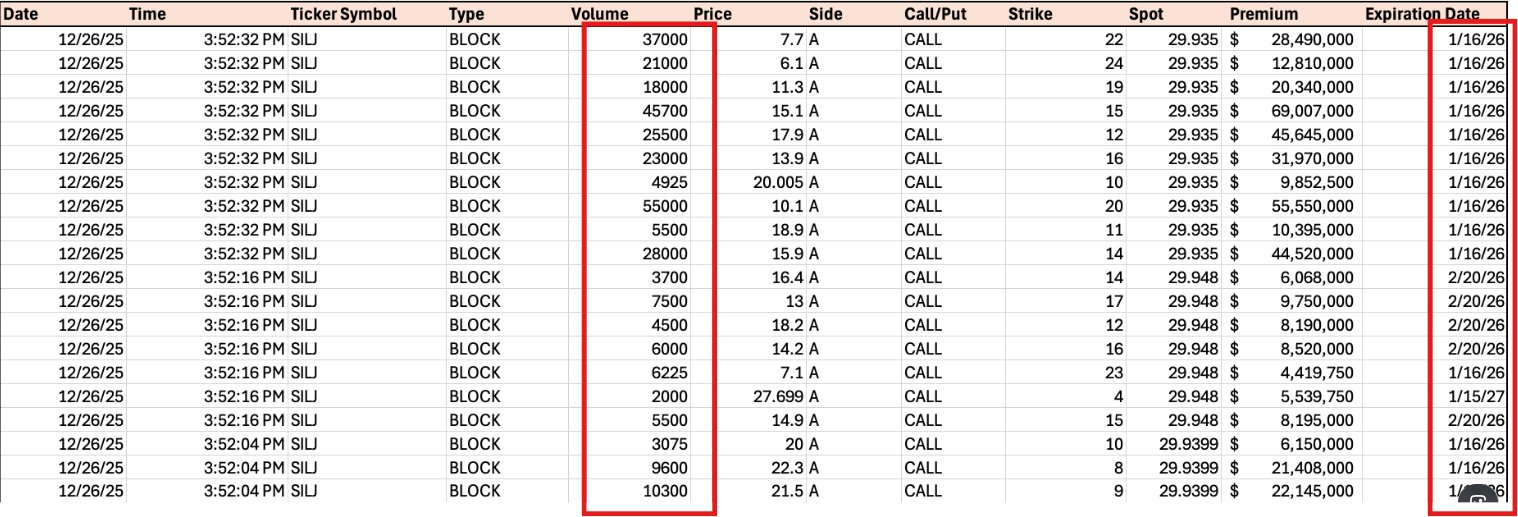The image size is (1518, 517).
Task: Select the volume cell 10300
Action: click(664, 492)
